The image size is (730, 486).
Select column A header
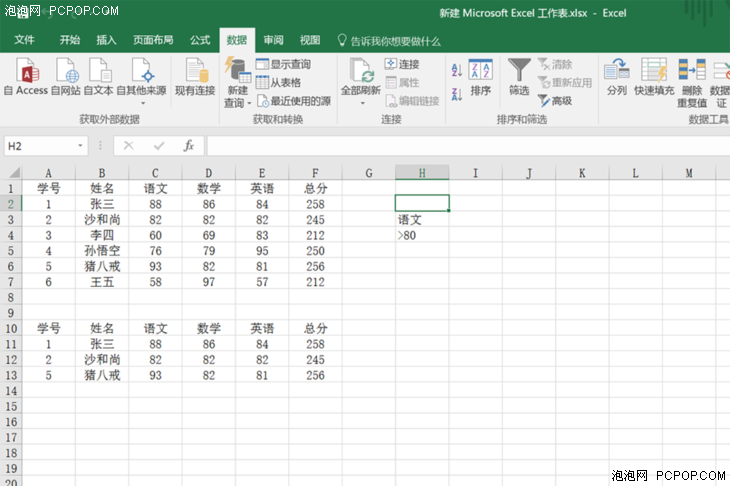coord(48,173)
